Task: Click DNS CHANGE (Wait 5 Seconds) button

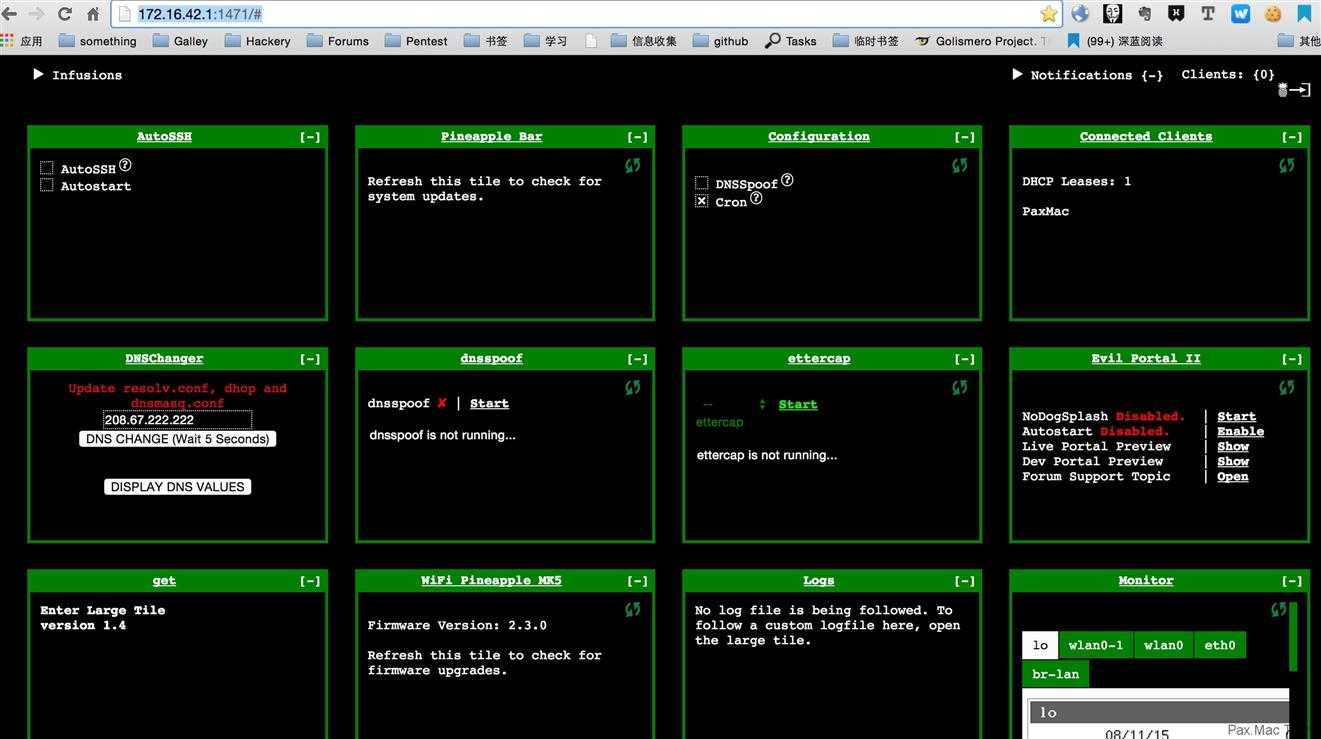Action: [x=177, y=439]
